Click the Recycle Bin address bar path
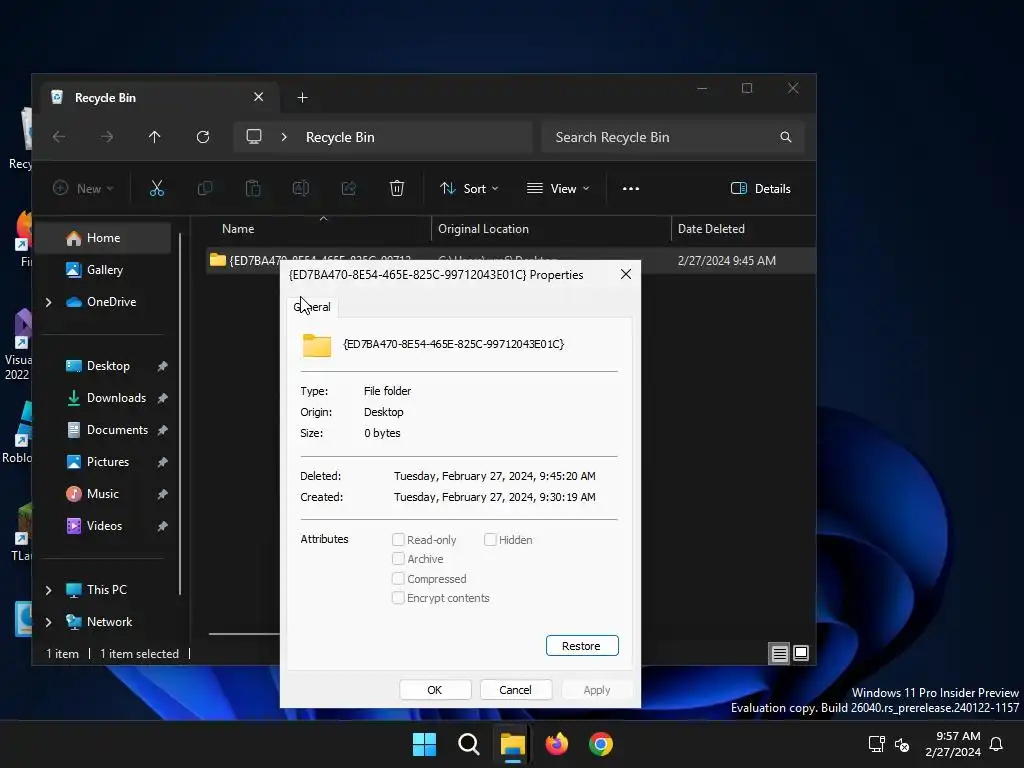Viewport: 1024px width, 768px height. coord(340,137)
